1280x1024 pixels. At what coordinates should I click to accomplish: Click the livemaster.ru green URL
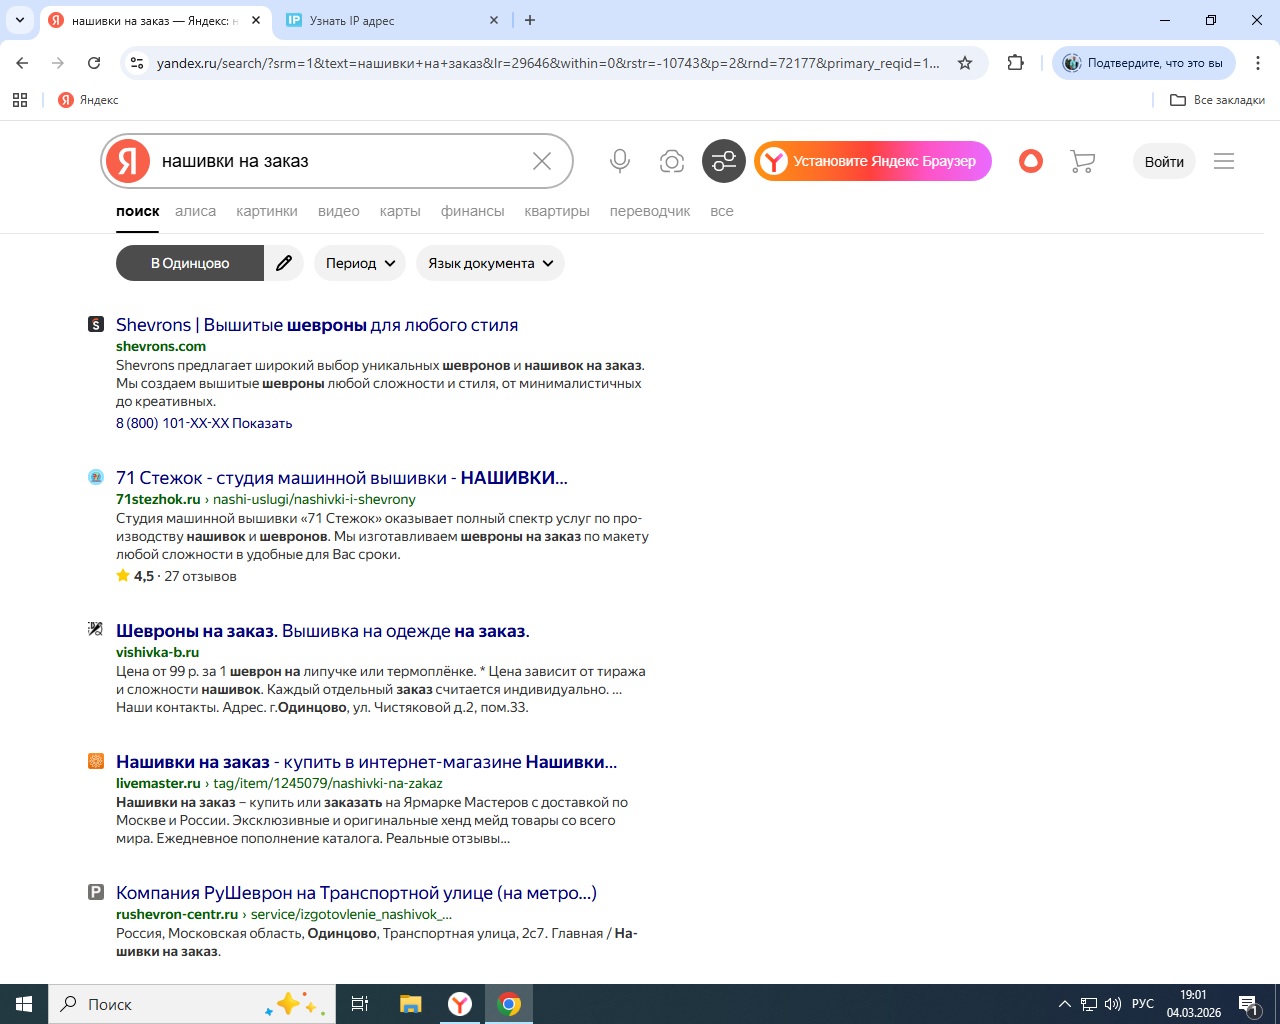tap(158, 783)
